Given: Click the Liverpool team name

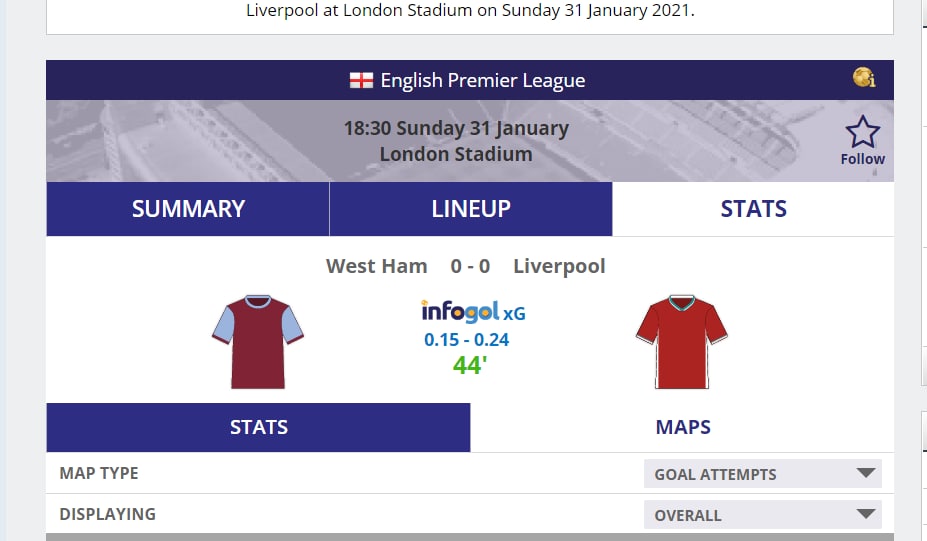Looking at the screenshot, I should [x=559, y=266].
